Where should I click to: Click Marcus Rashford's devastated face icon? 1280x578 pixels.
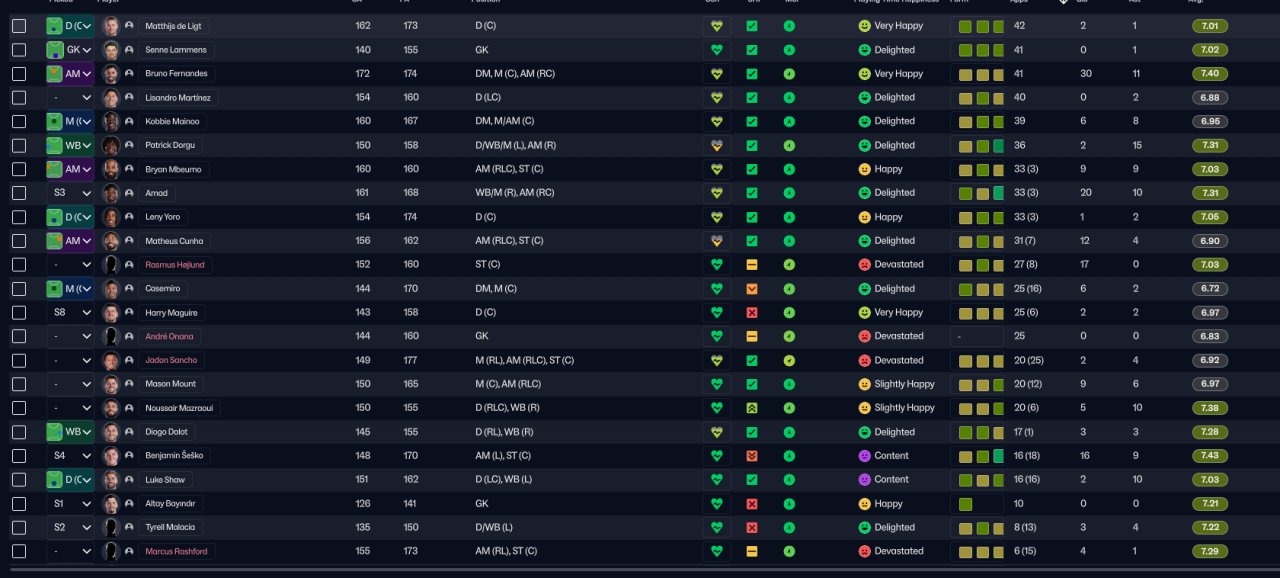tap(865, 551)
